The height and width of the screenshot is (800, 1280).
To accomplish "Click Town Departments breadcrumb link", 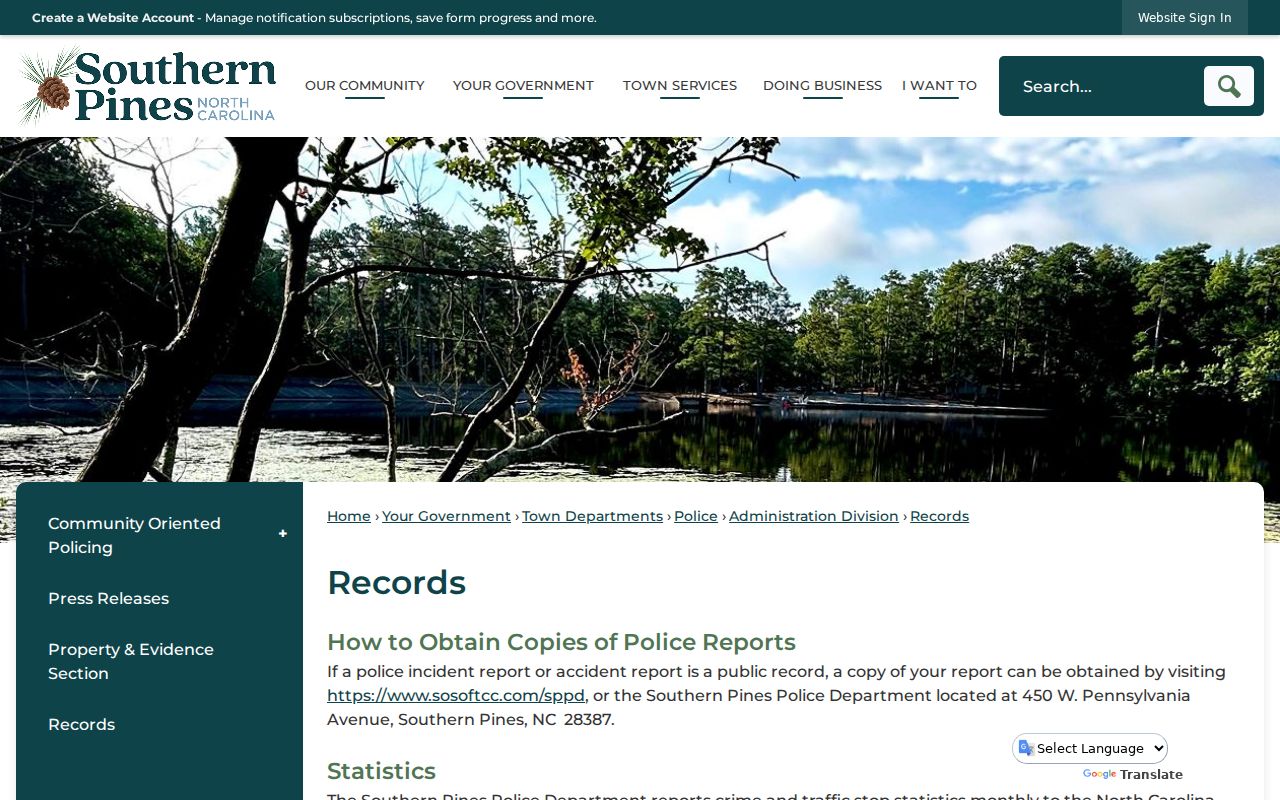I will pyautogui.click(x=592, y=516).
